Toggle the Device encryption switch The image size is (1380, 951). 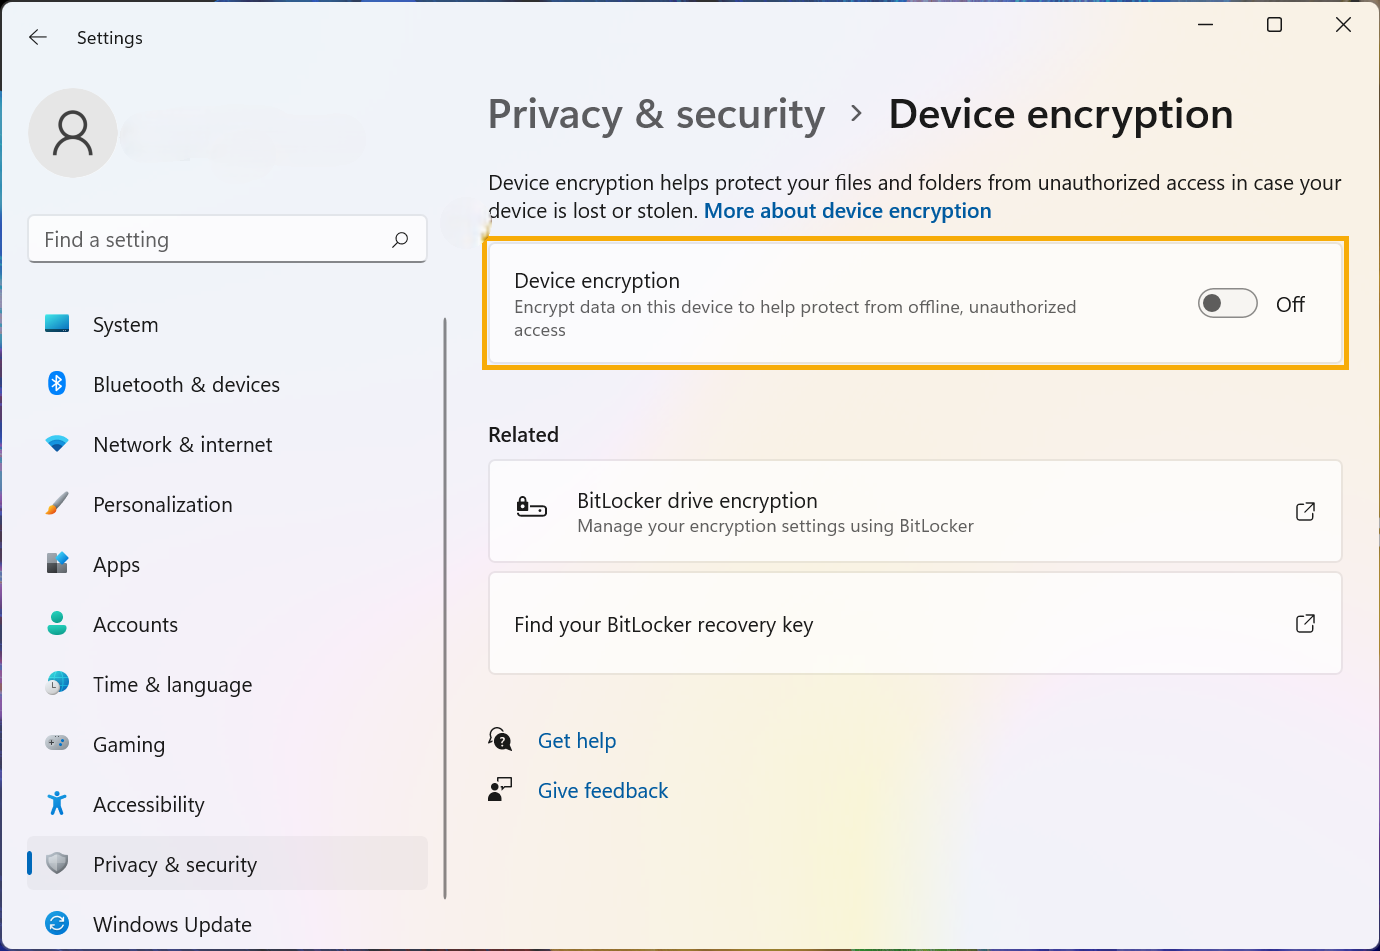[x=1227, y=304]
